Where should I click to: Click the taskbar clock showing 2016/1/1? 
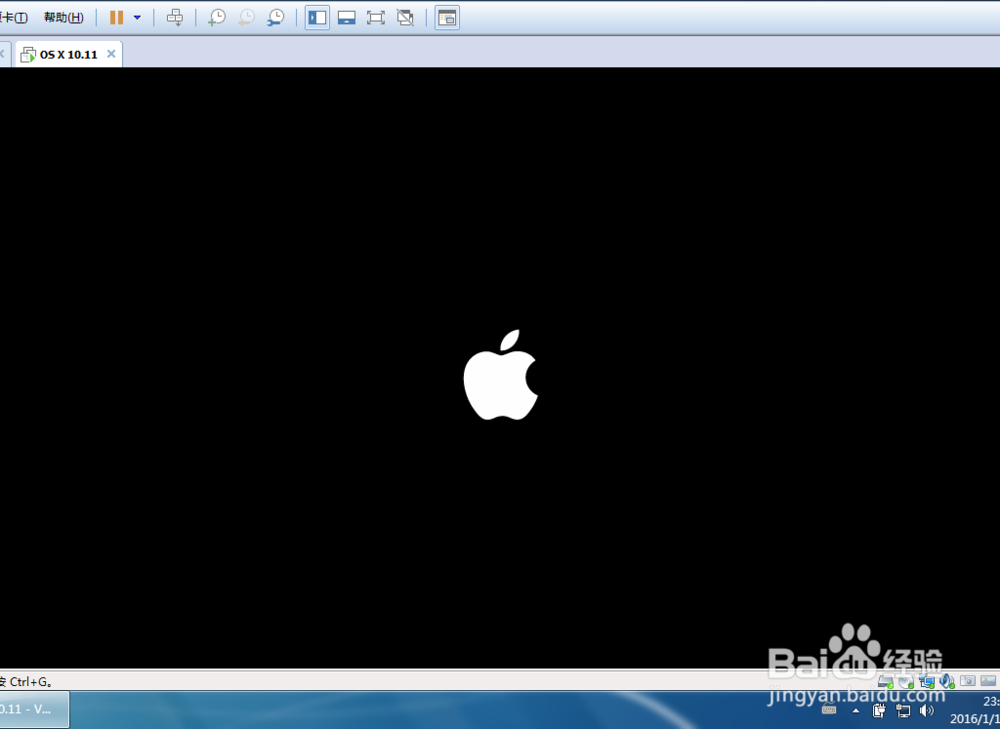coord(975,710)
